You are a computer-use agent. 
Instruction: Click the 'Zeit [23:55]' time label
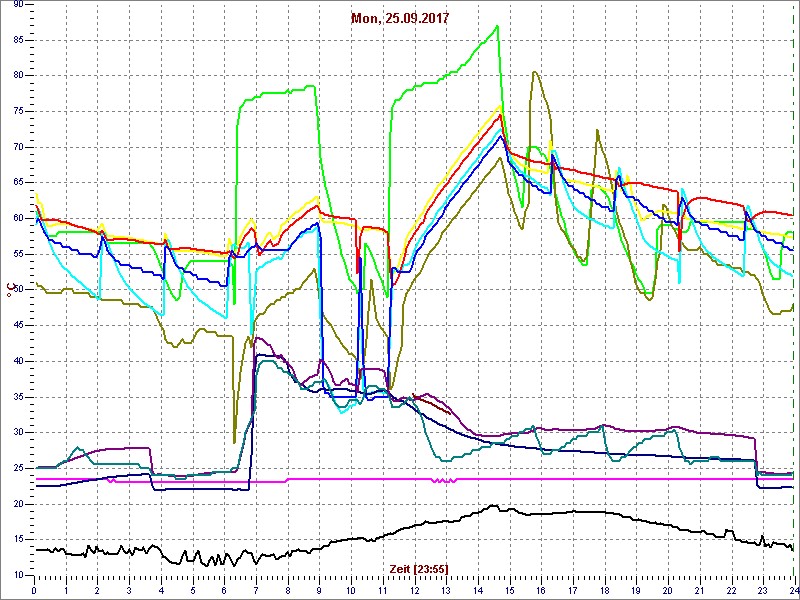coord(419,568)
